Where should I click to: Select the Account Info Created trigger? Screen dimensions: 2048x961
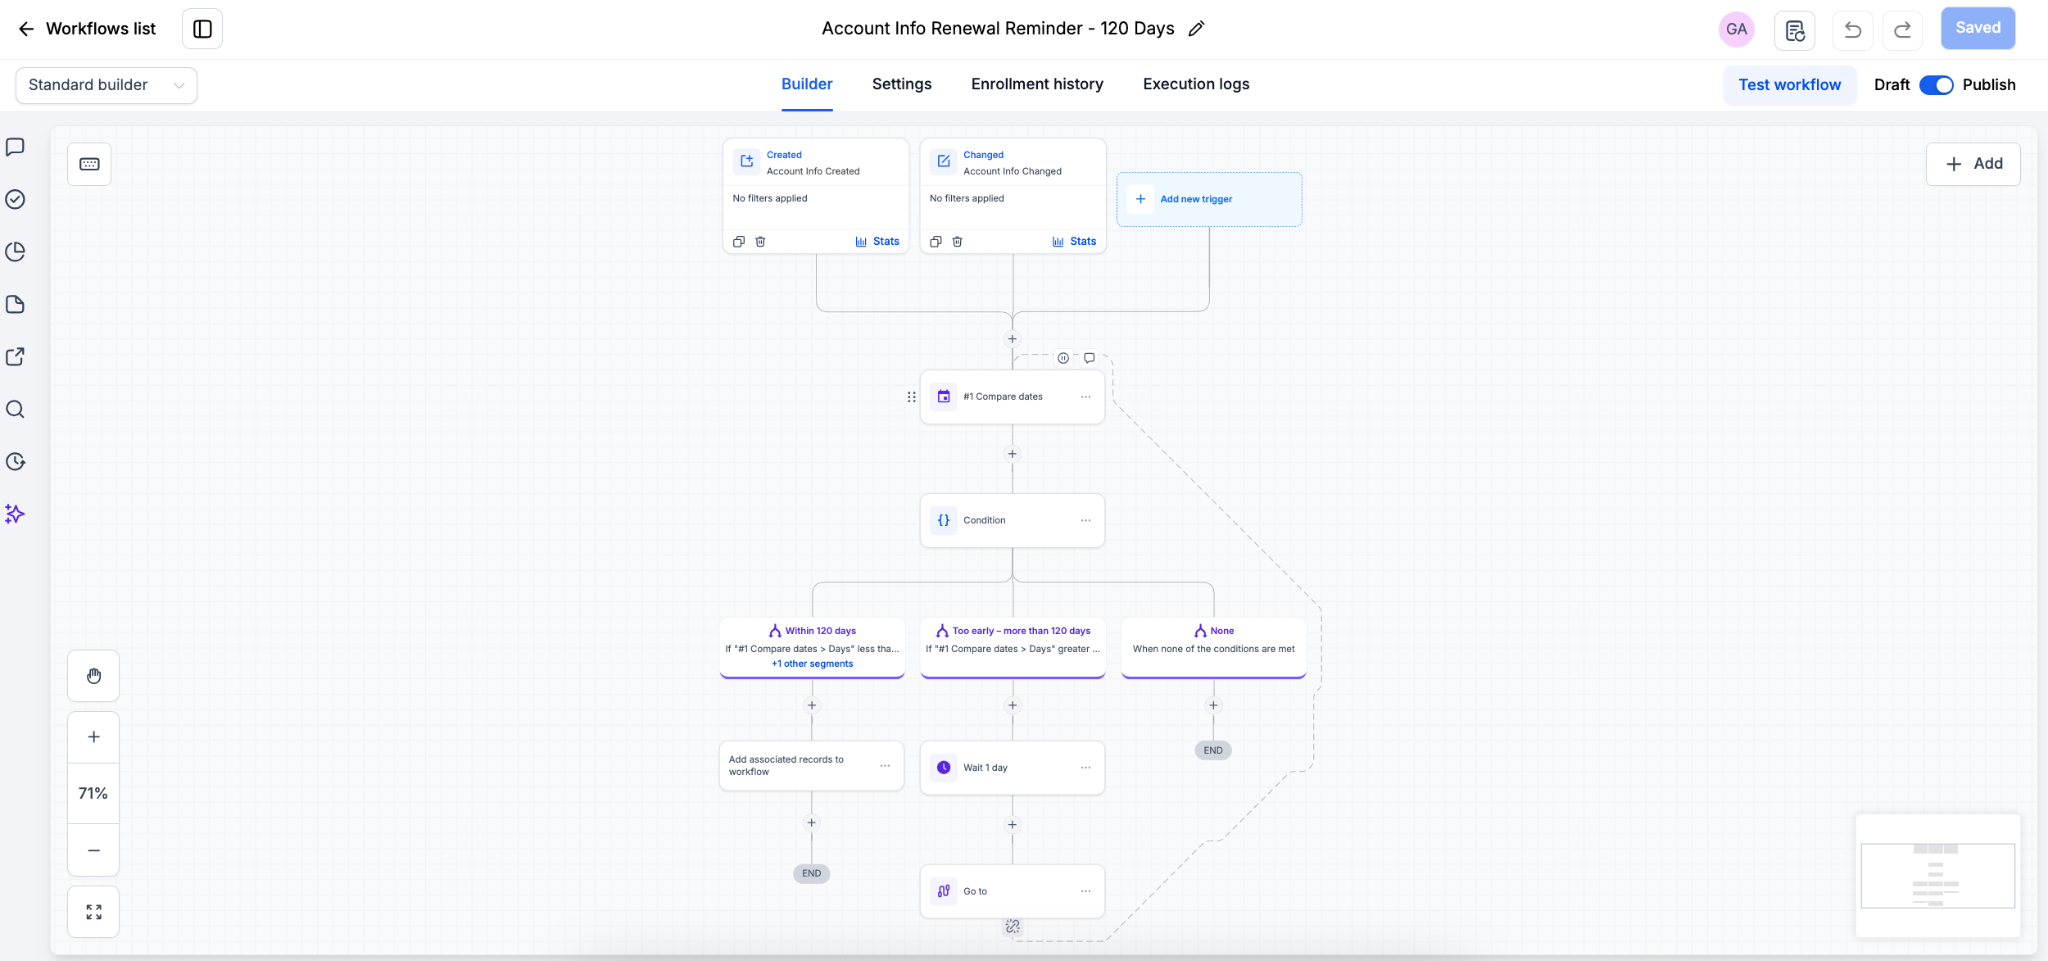pos(815,195)
